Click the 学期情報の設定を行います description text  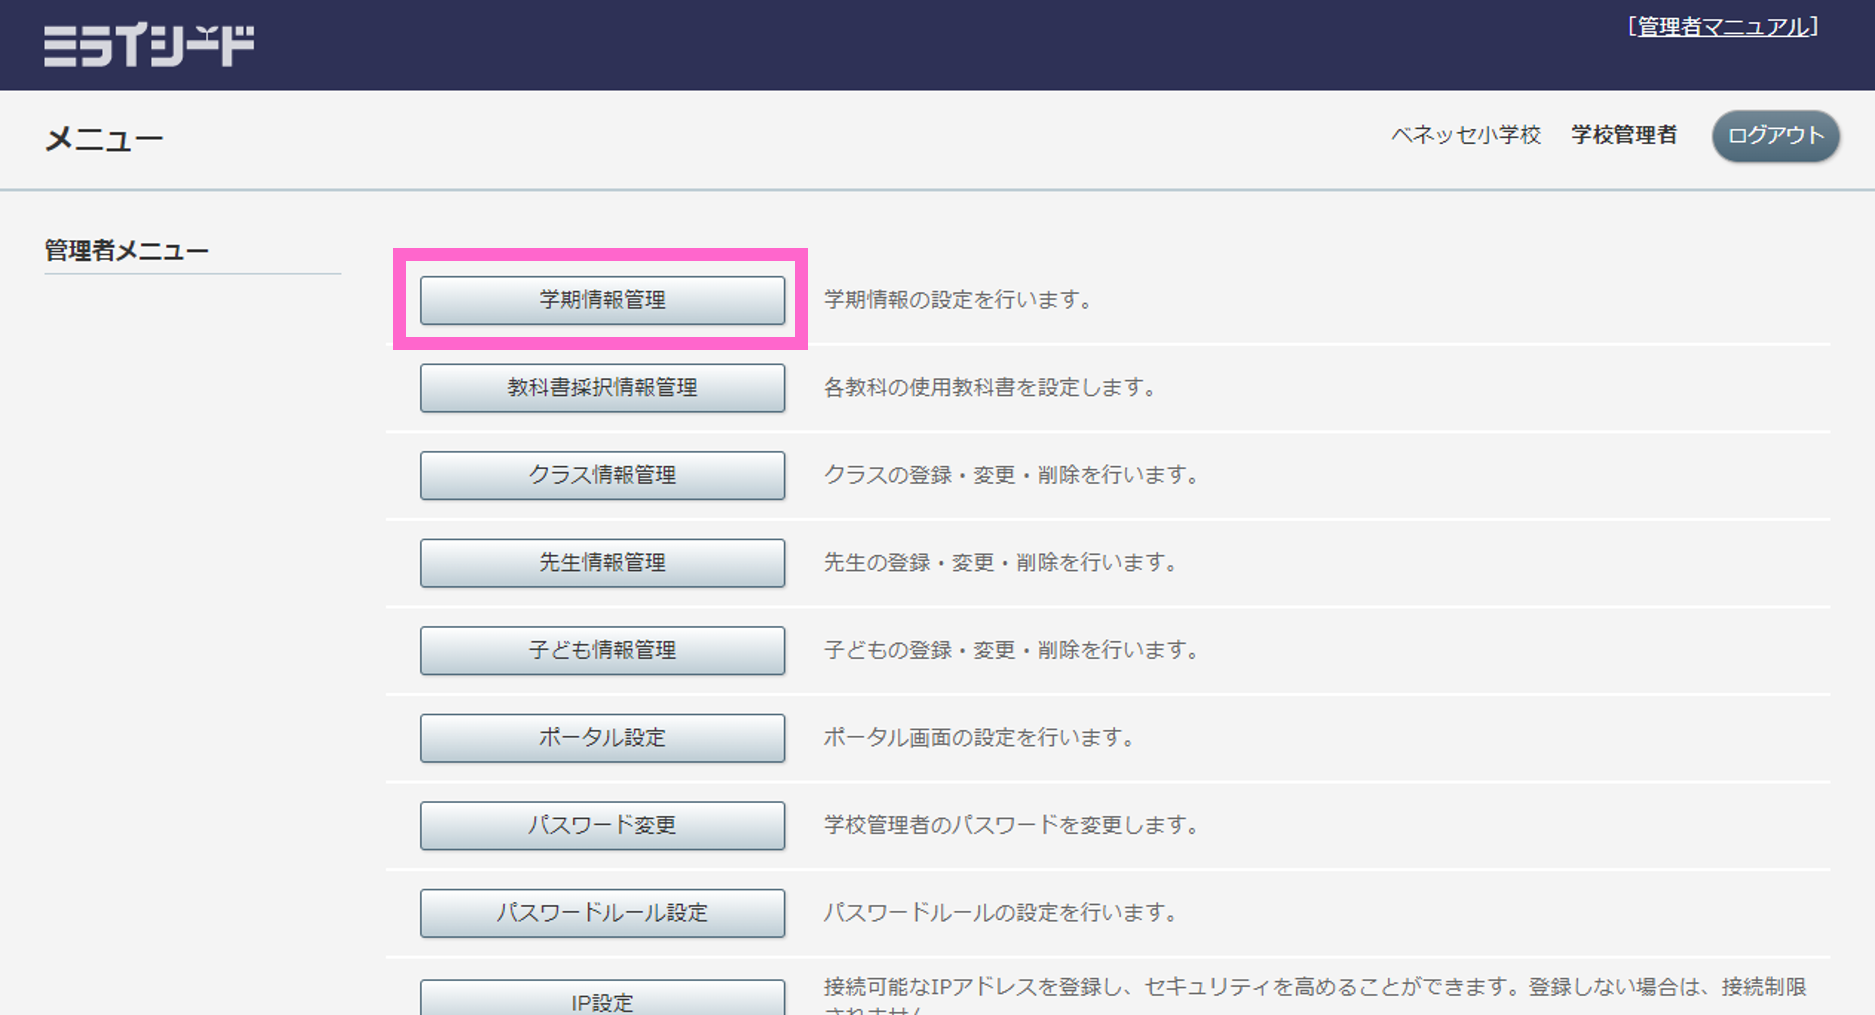tap(958, 300)
